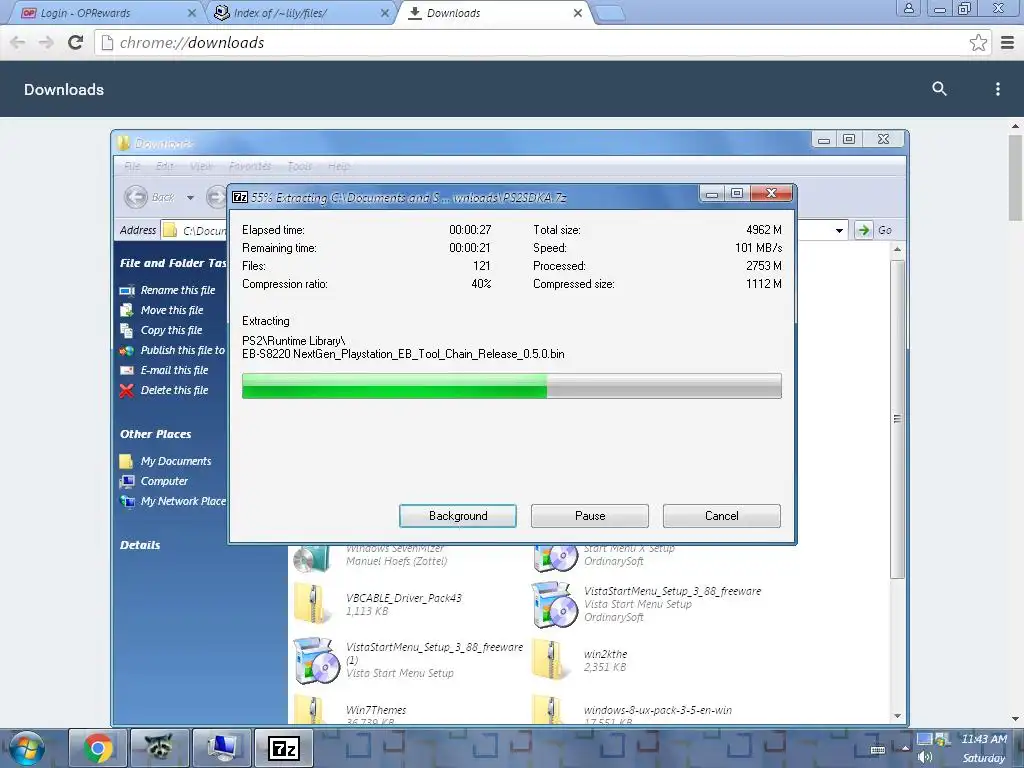Open a new browser tab
This screenshot has width=1024, height=768.
click(611, 13)
